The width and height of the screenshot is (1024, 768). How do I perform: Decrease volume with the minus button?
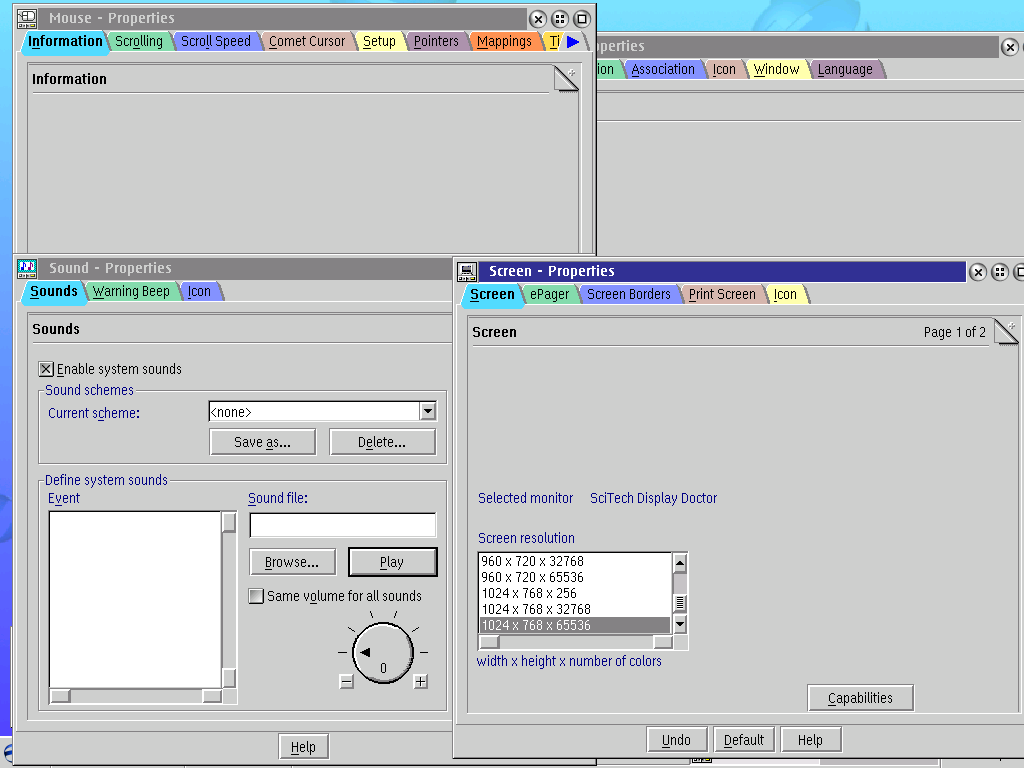(347, 682)
